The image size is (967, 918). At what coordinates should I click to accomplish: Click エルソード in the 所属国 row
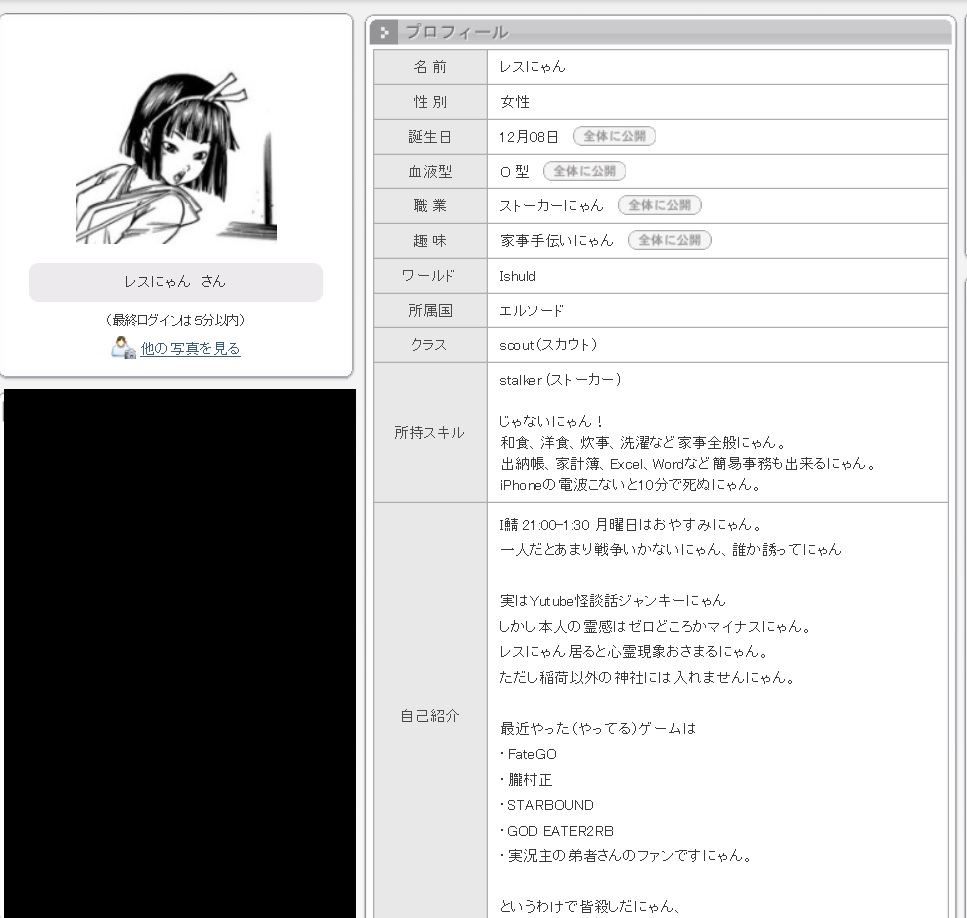pos(531,311)
